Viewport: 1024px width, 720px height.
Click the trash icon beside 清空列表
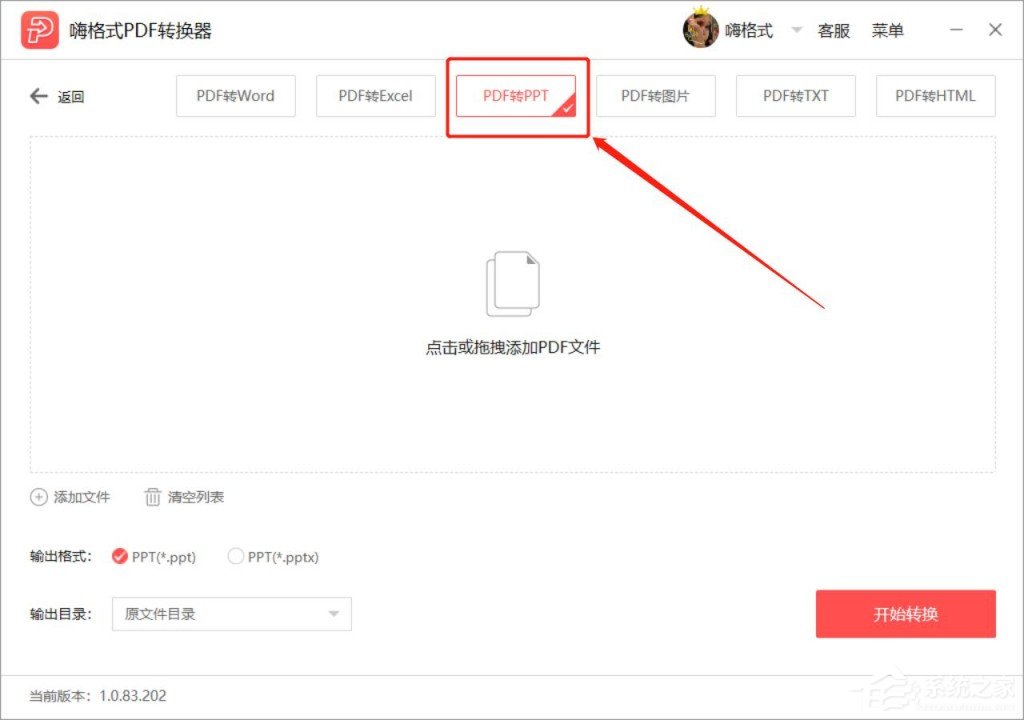coord(152,497)
